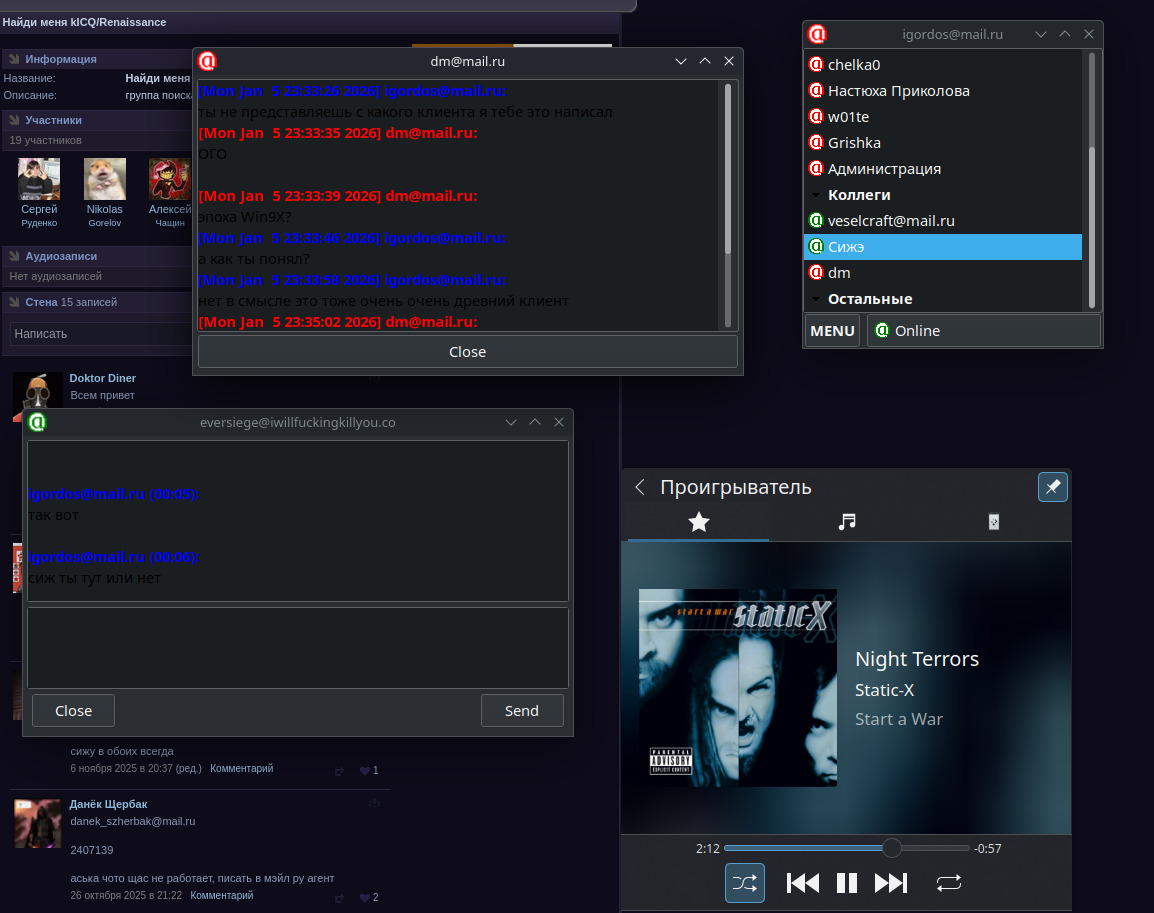Open the MENU button in contact list
This screenshot has width=1154, height=913.
pyautogui.click(x=832, y=331)
